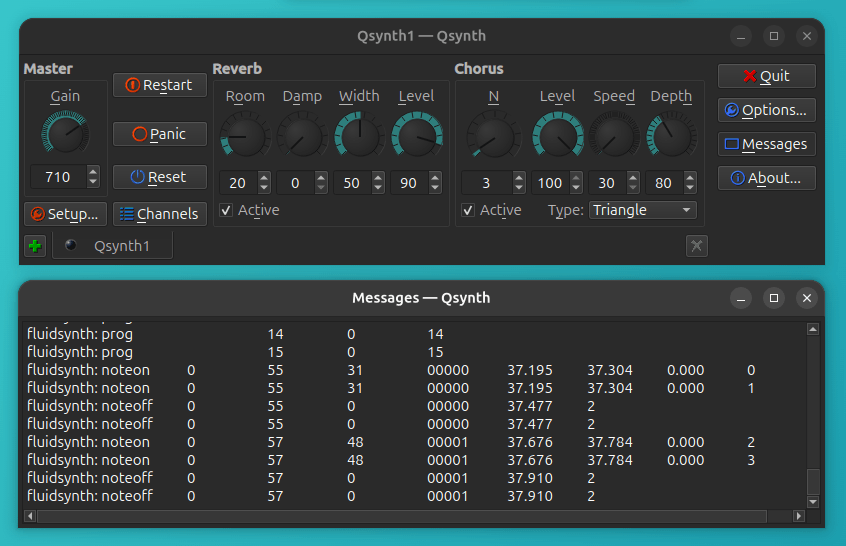
Task: Click the Reverb Room dial
Action: pyautogui.click(x=245, y=134)
